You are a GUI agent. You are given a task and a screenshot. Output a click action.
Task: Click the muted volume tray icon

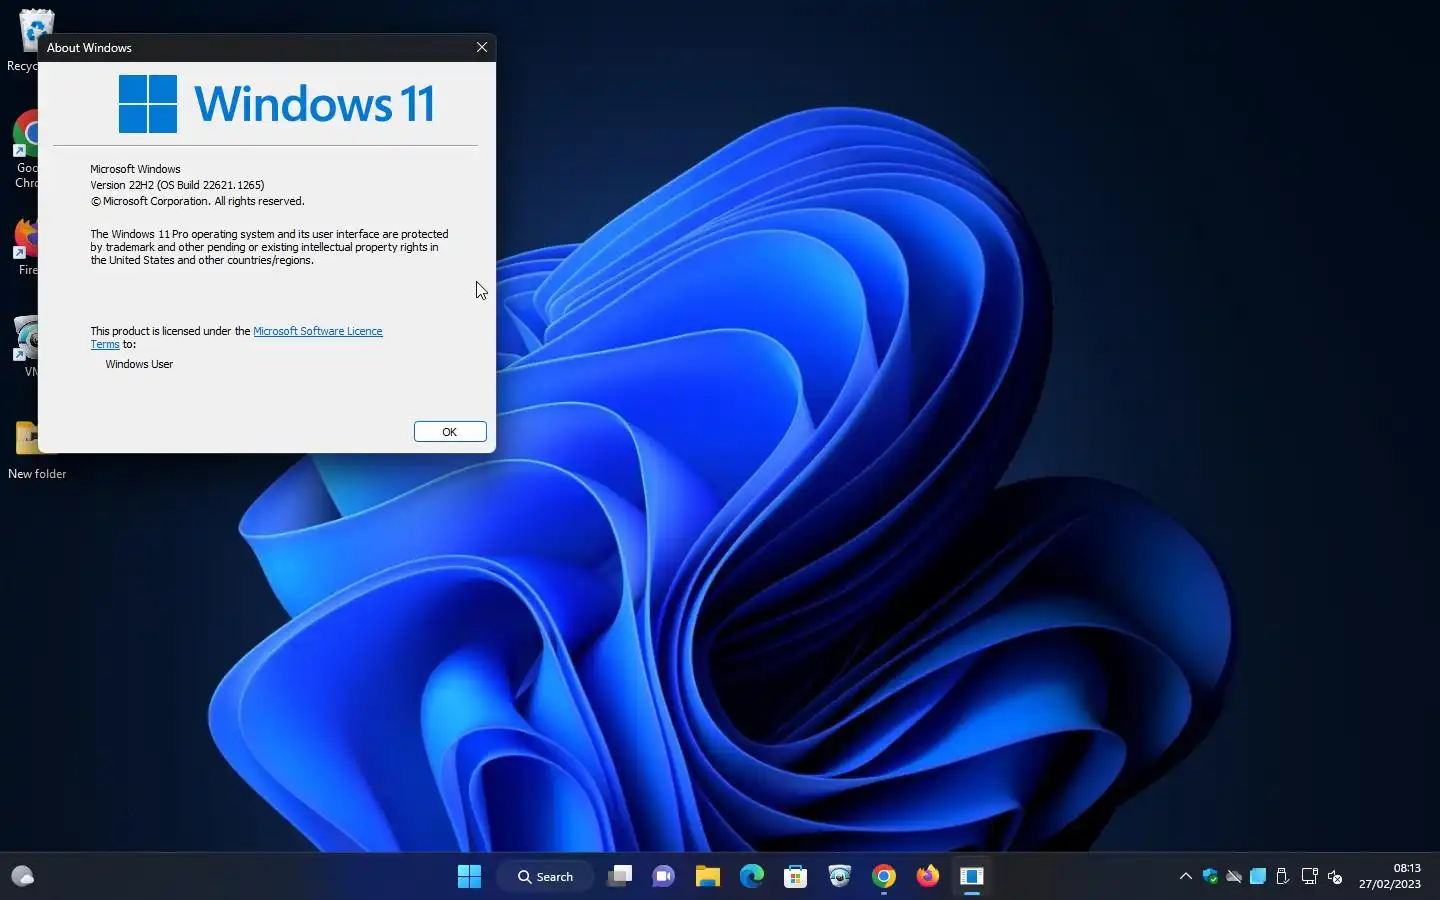[x=1335, y=877]
